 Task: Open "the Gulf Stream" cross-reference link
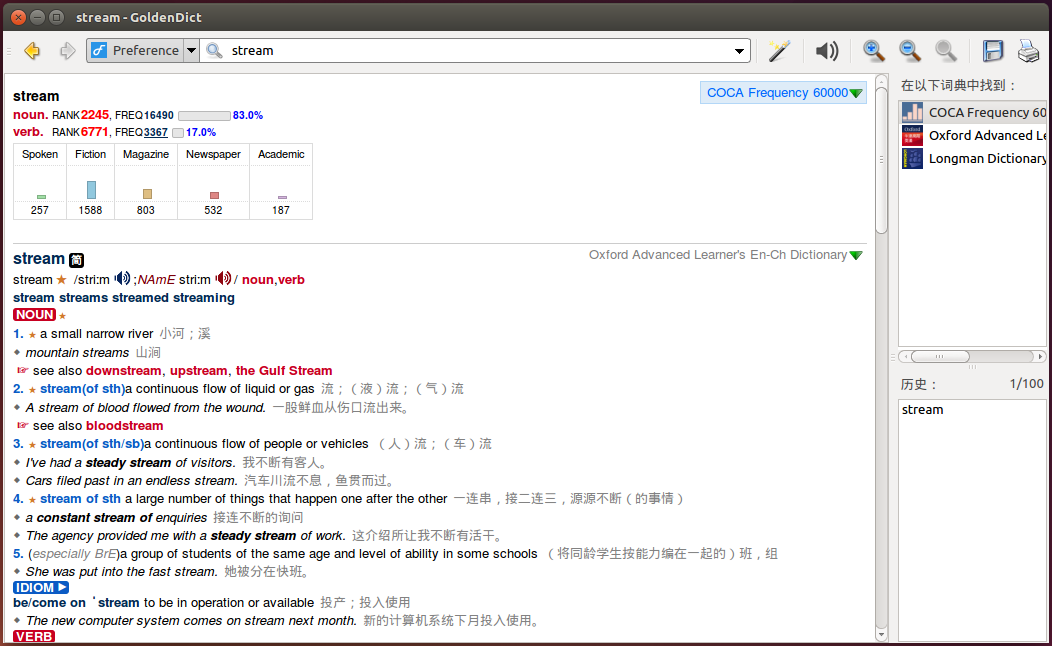pos(284,371)
